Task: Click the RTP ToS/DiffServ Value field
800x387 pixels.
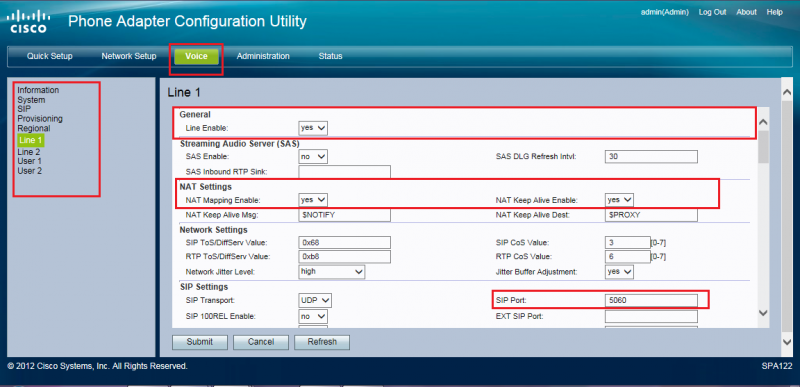Action: tap(344, 256)
